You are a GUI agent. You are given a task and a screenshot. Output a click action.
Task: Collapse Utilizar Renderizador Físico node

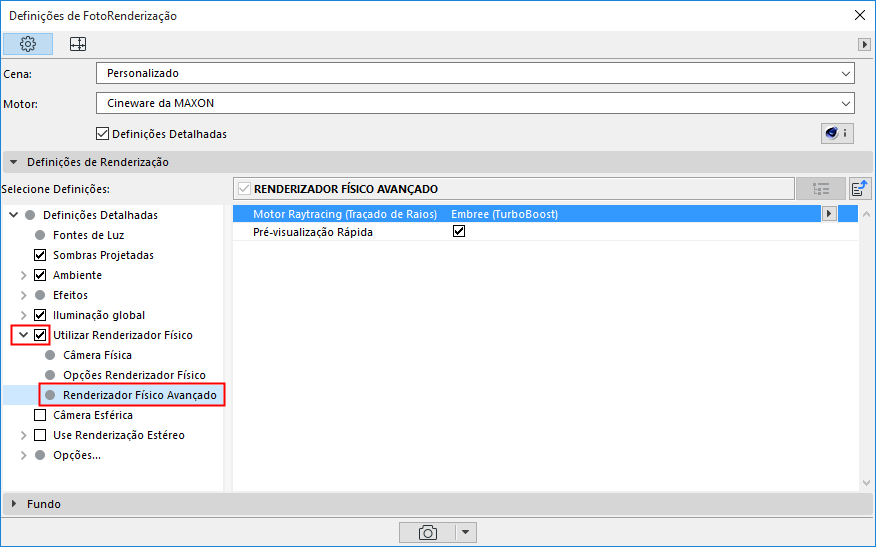(23, 335)
